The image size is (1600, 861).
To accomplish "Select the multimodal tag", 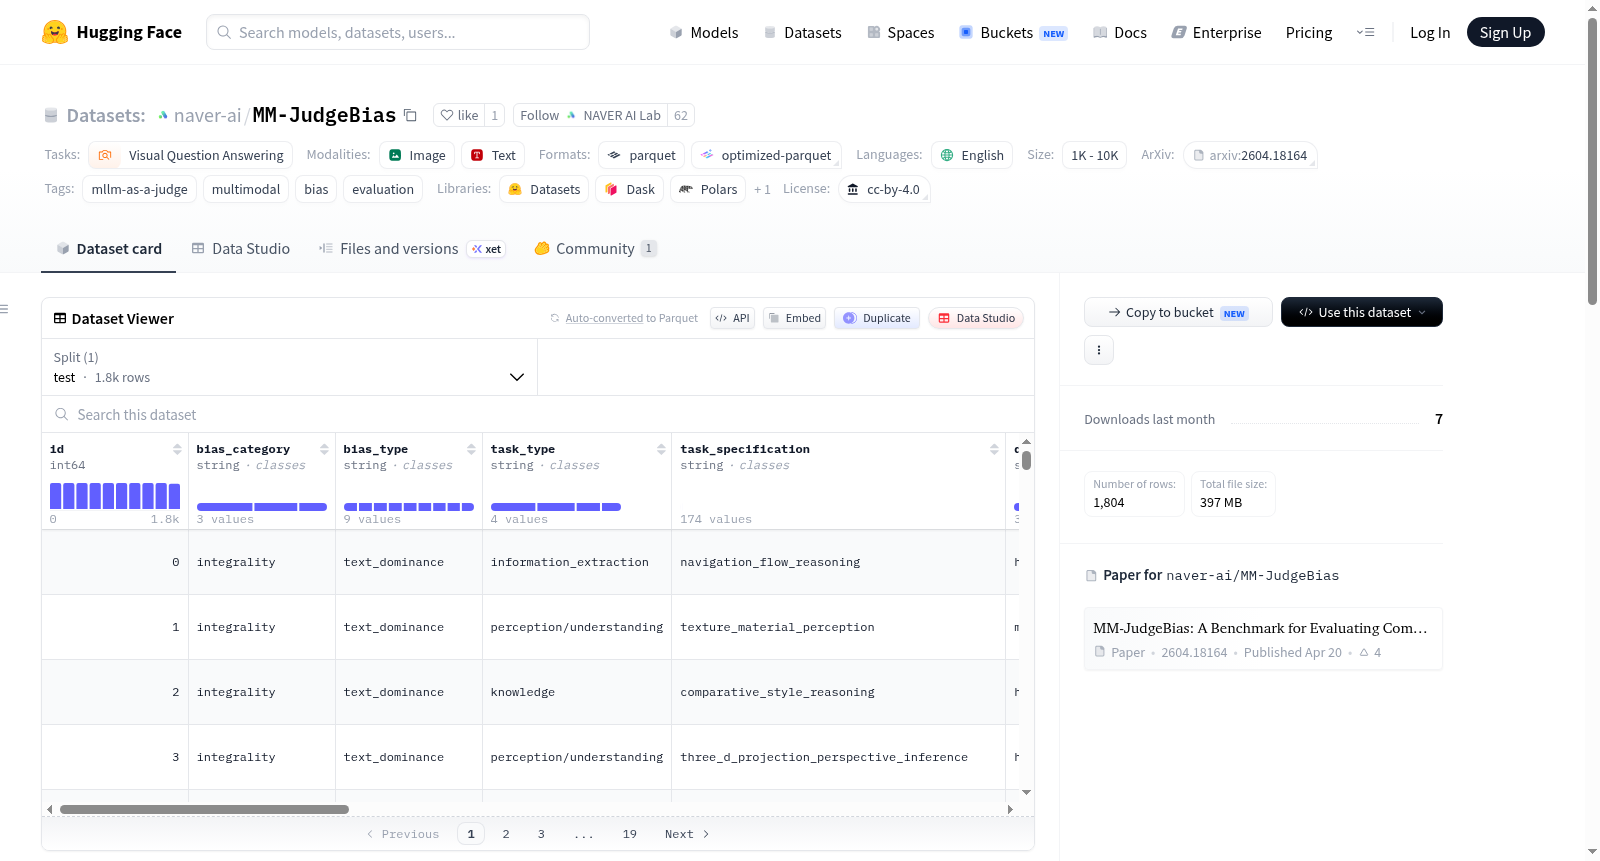I will [x=246, y=189].
